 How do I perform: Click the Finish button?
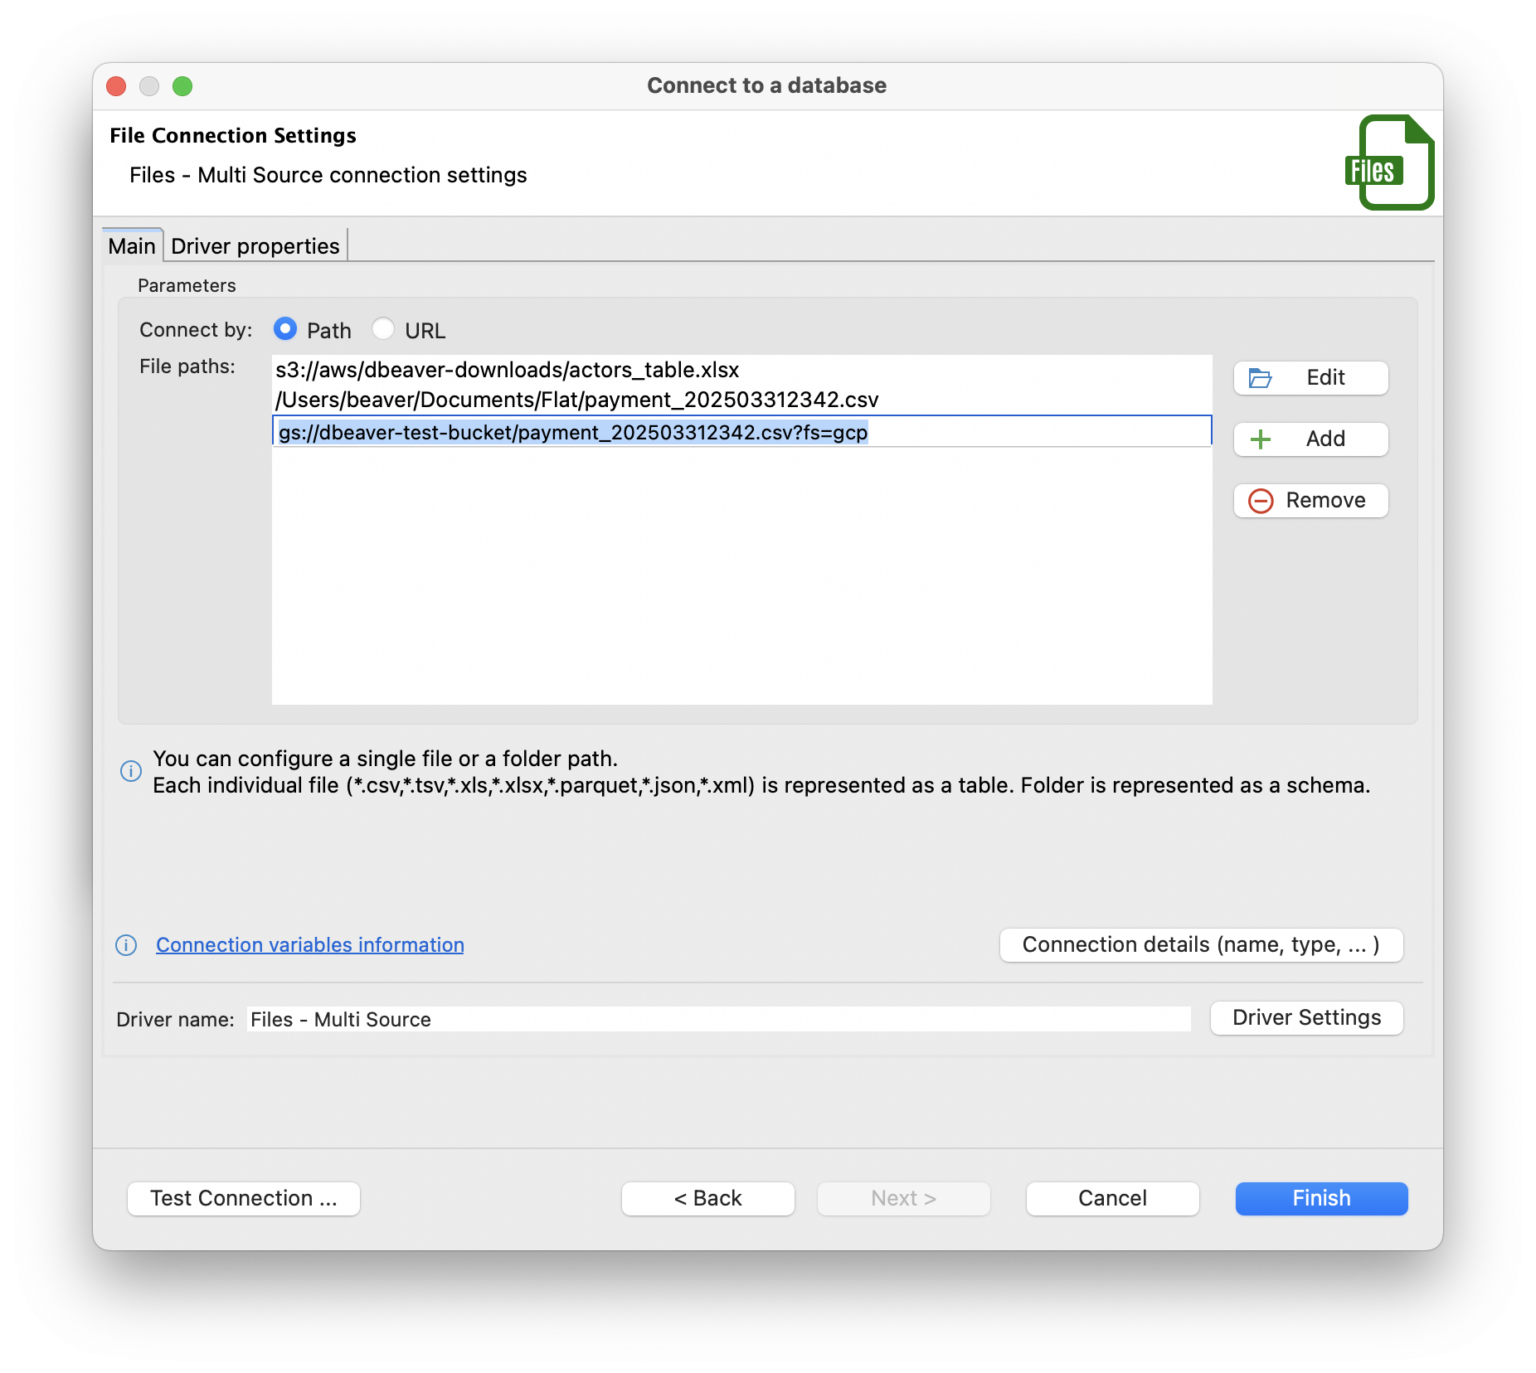click(1321, 1198)
